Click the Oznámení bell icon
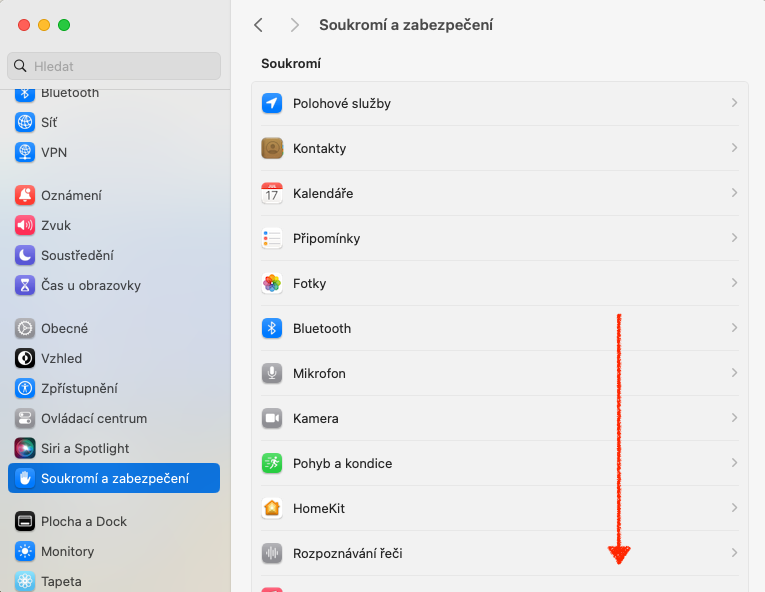Screen dimensions: 765x592 coord(25,195)
